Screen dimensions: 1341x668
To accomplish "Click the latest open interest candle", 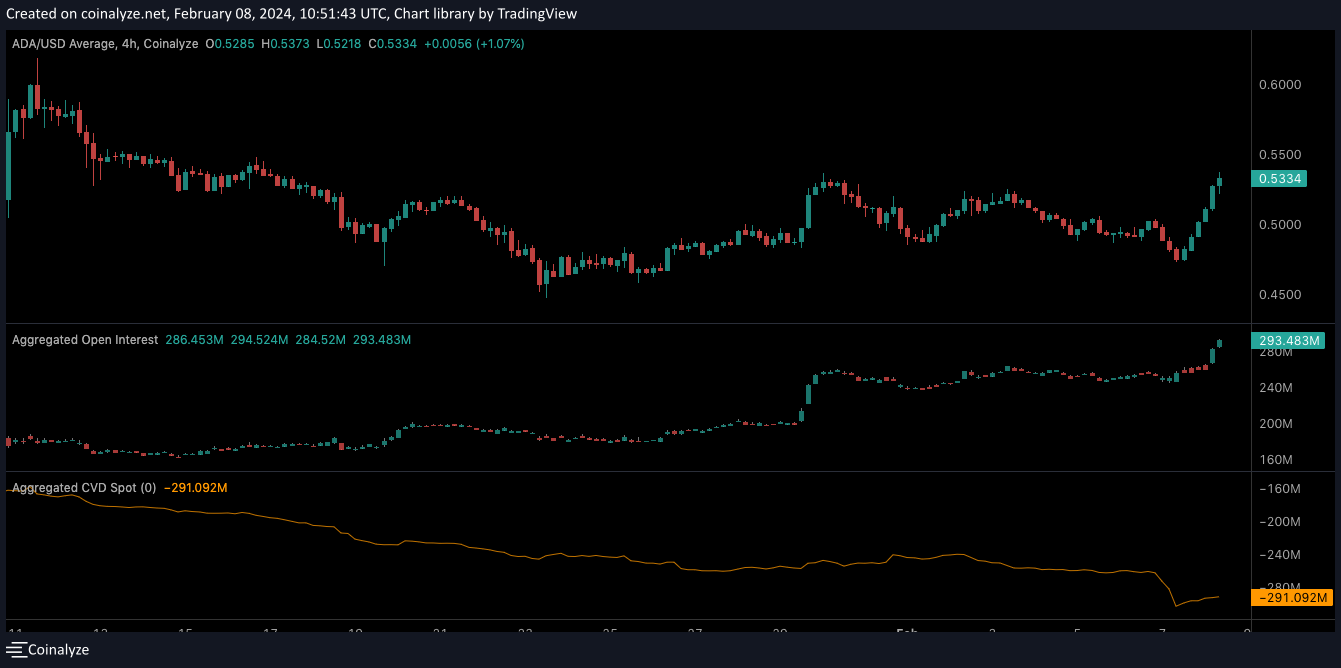I will [1219, 343].
